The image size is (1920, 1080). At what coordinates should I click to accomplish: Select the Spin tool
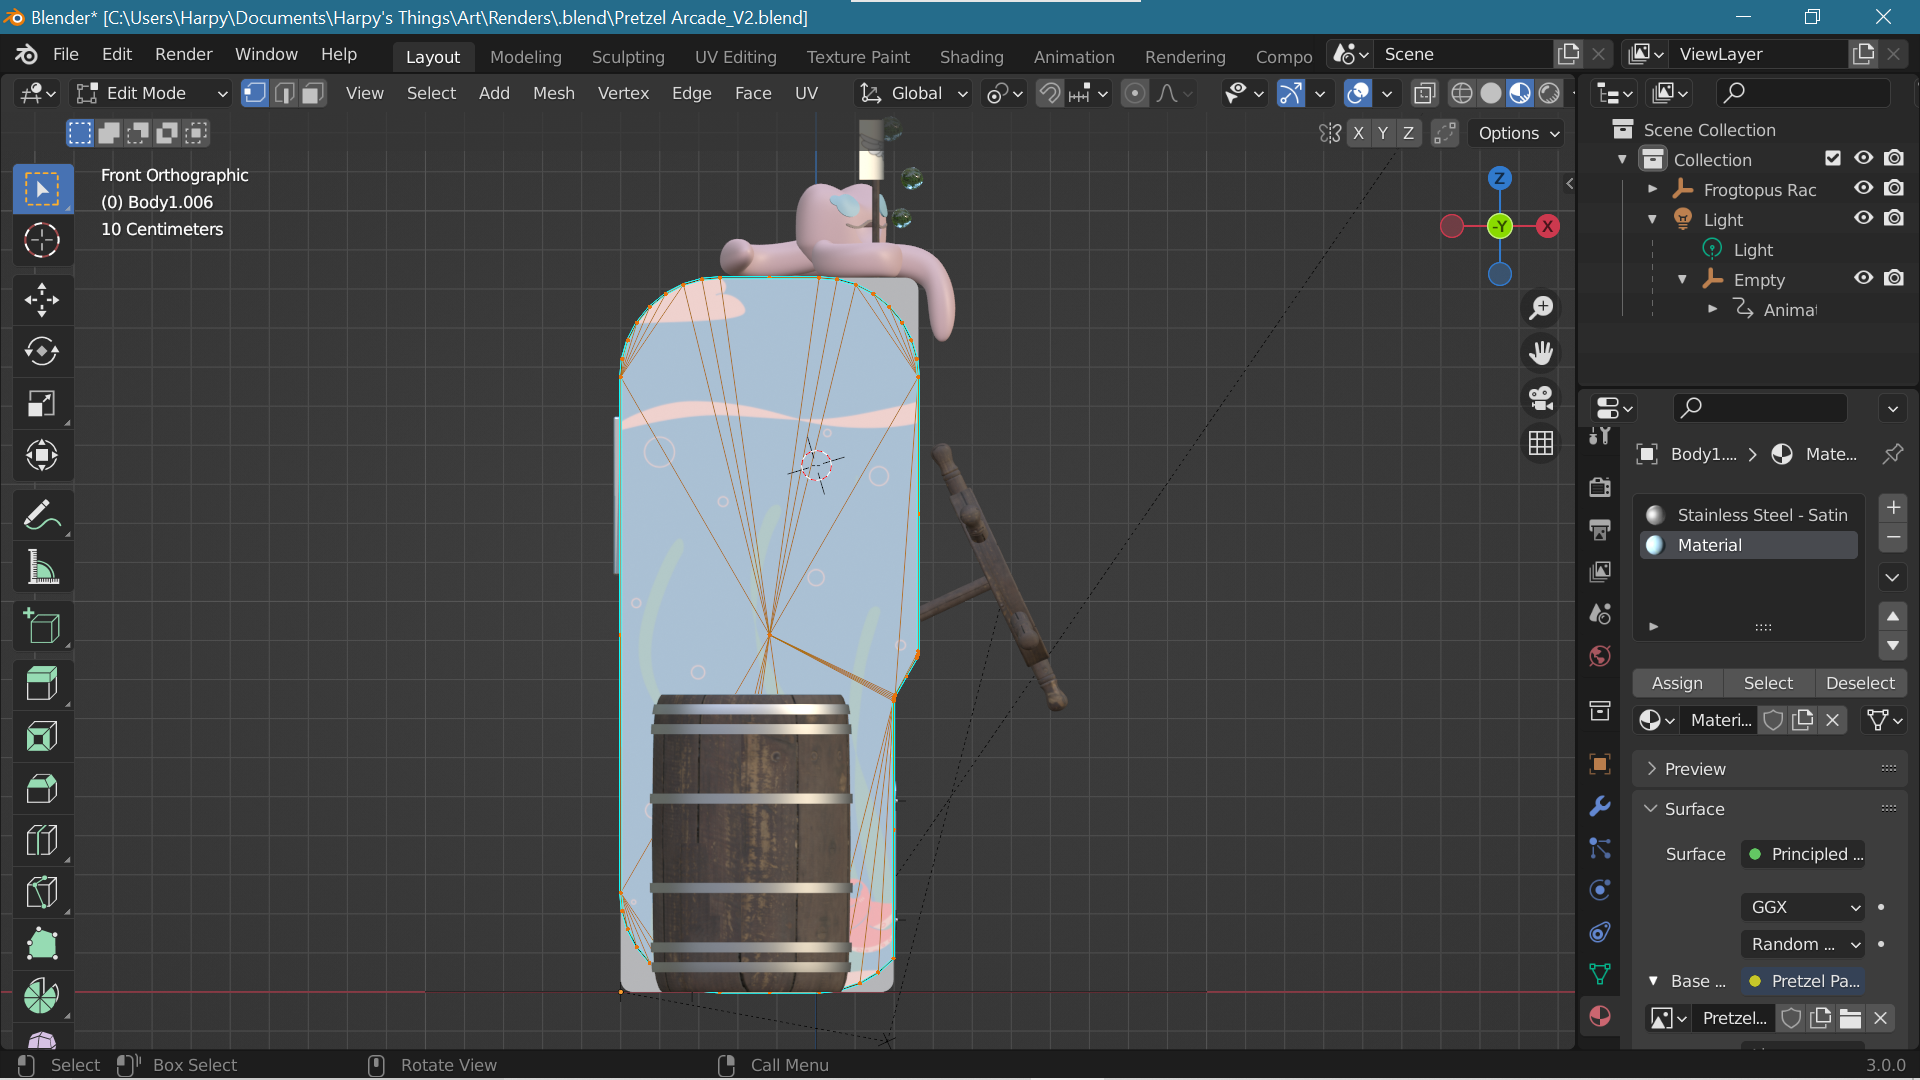tap(42, 996)
